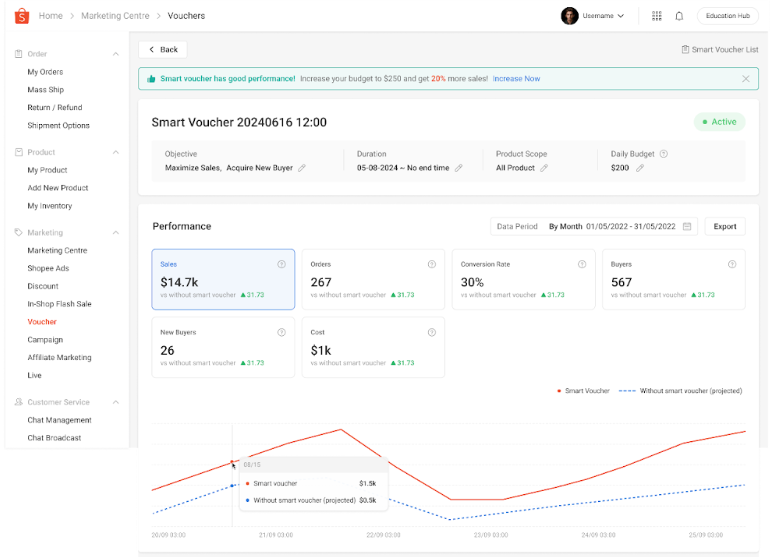Toggle Smart Voucher legend series
The width and height of the screenshot is (774, 557).
point(583,391)
